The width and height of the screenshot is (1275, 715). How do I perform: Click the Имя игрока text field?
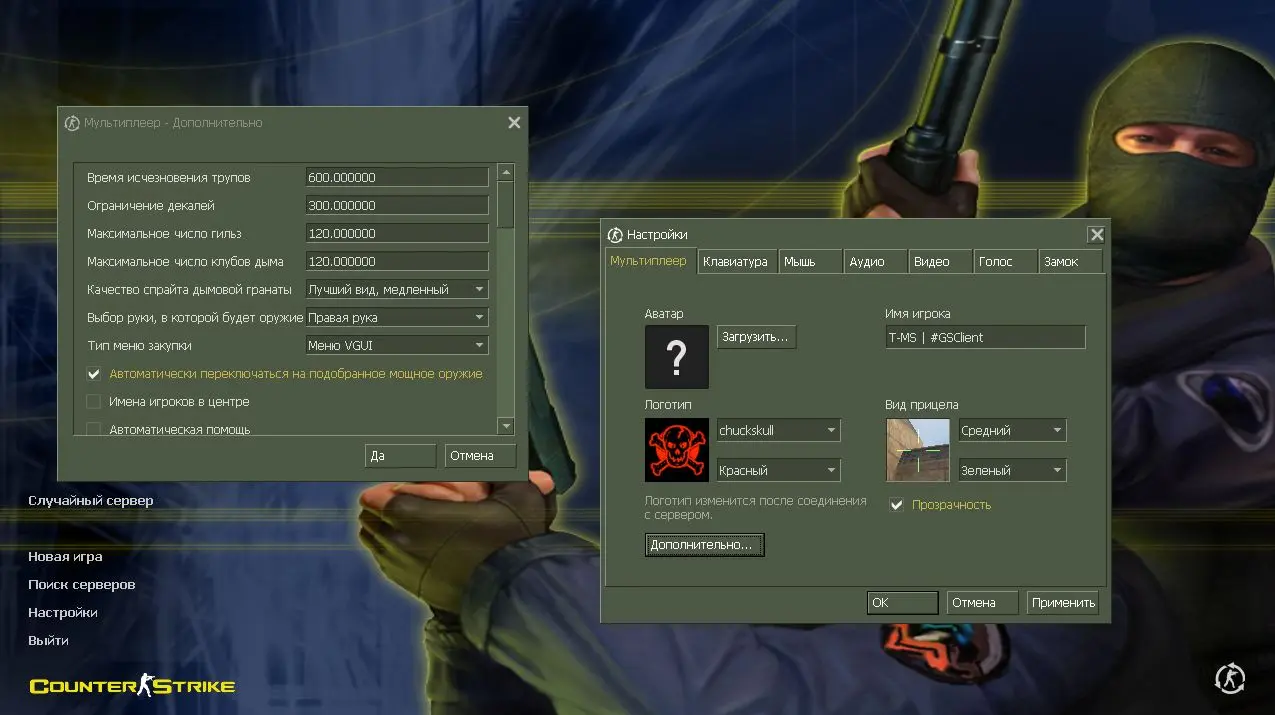[984, 338]
